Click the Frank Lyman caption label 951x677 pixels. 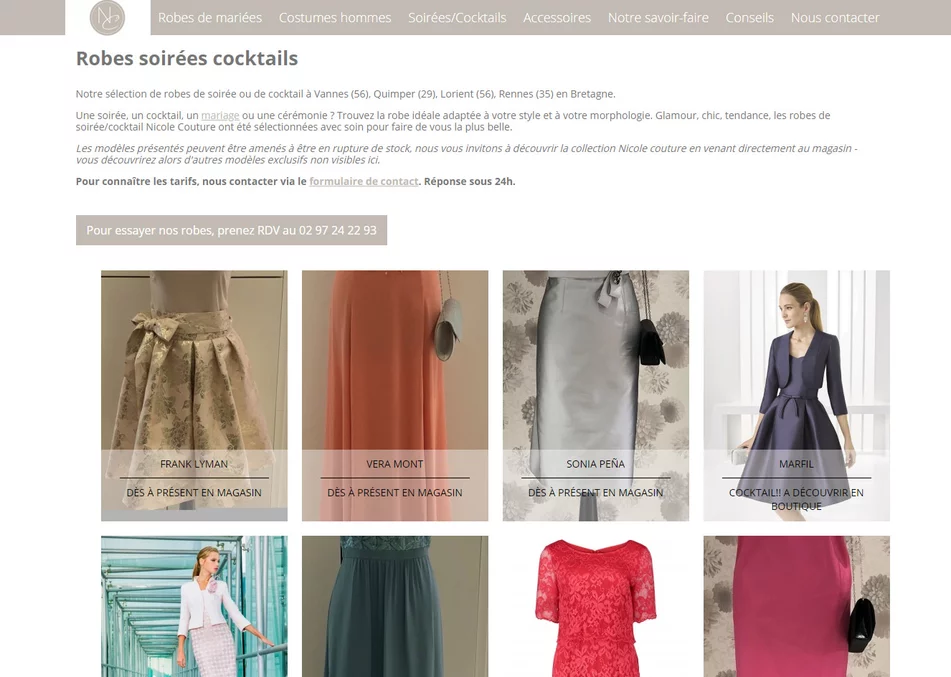click(194, 464)
